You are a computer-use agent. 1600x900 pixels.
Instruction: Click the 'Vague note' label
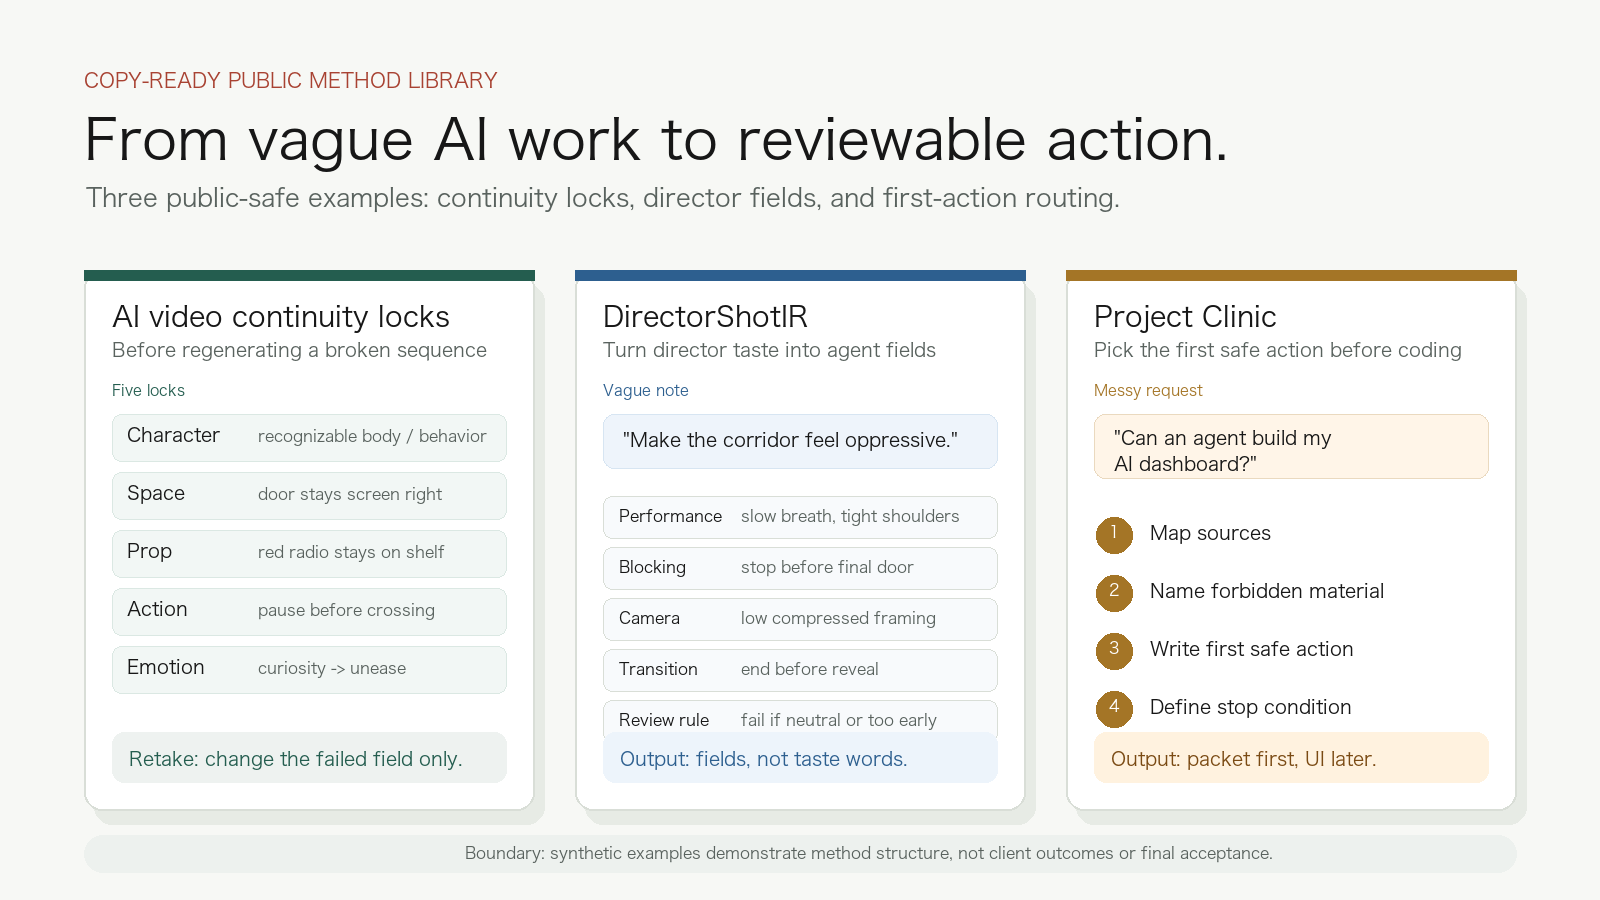tap(646, 390)
